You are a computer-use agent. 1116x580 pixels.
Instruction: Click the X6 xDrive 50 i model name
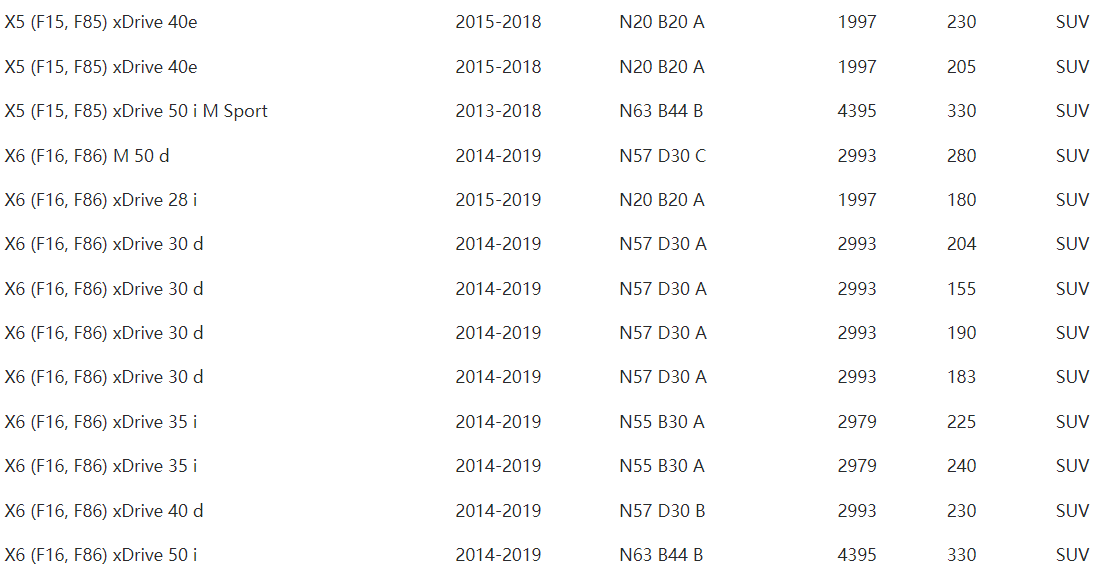pos(101,555)
